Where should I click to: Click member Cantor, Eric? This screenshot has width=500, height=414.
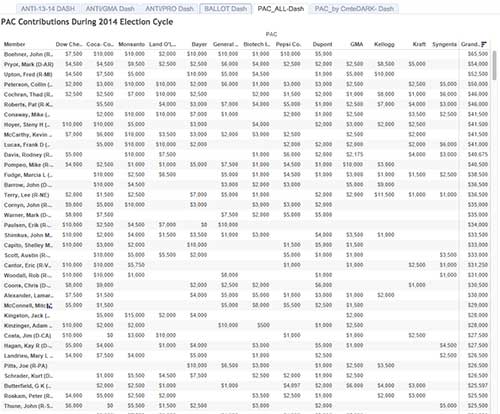pos(28,266)
